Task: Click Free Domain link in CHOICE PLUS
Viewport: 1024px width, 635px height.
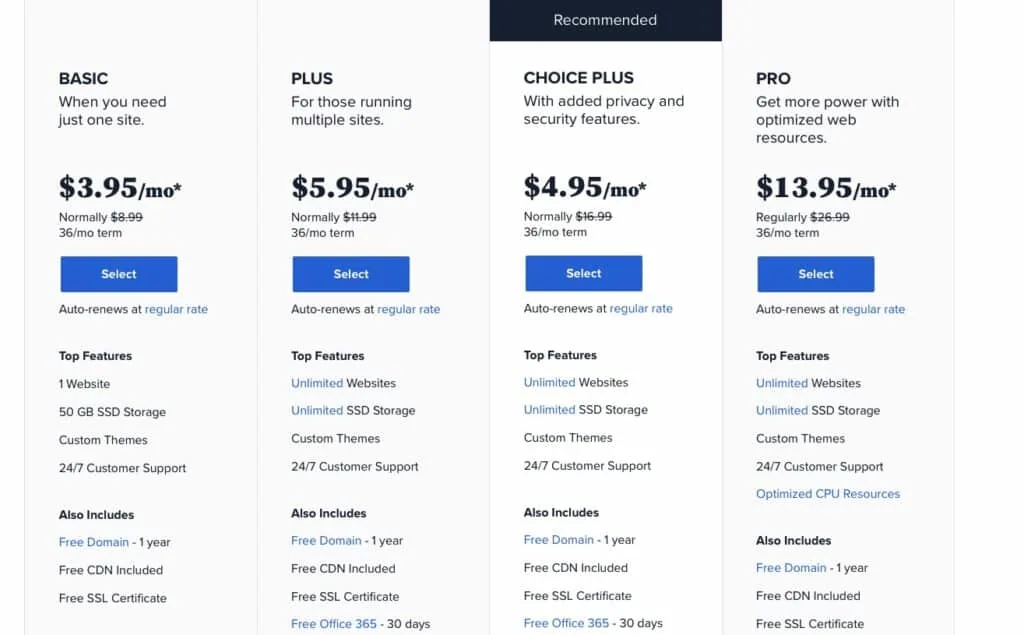Action: point(558,540)
